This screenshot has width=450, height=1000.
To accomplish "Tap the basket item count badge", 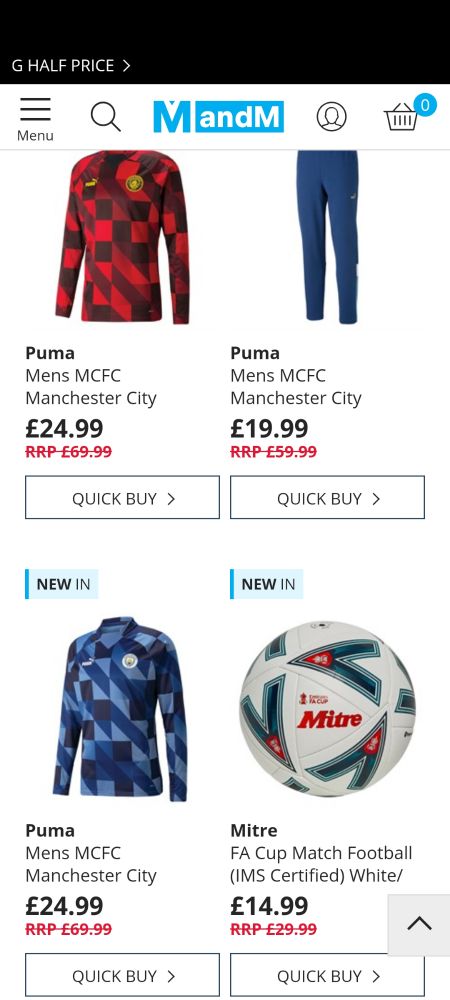I will 425,105.
